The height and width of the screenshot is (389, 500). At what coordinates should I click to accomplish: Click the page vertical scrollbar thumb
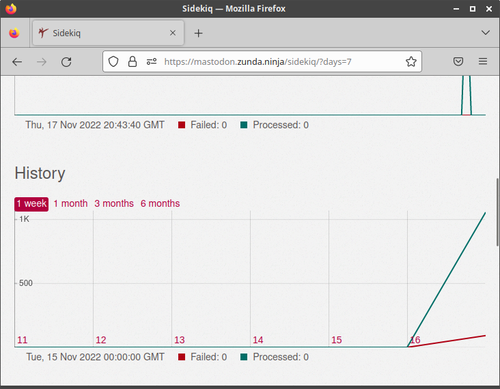tap(498, 212)
